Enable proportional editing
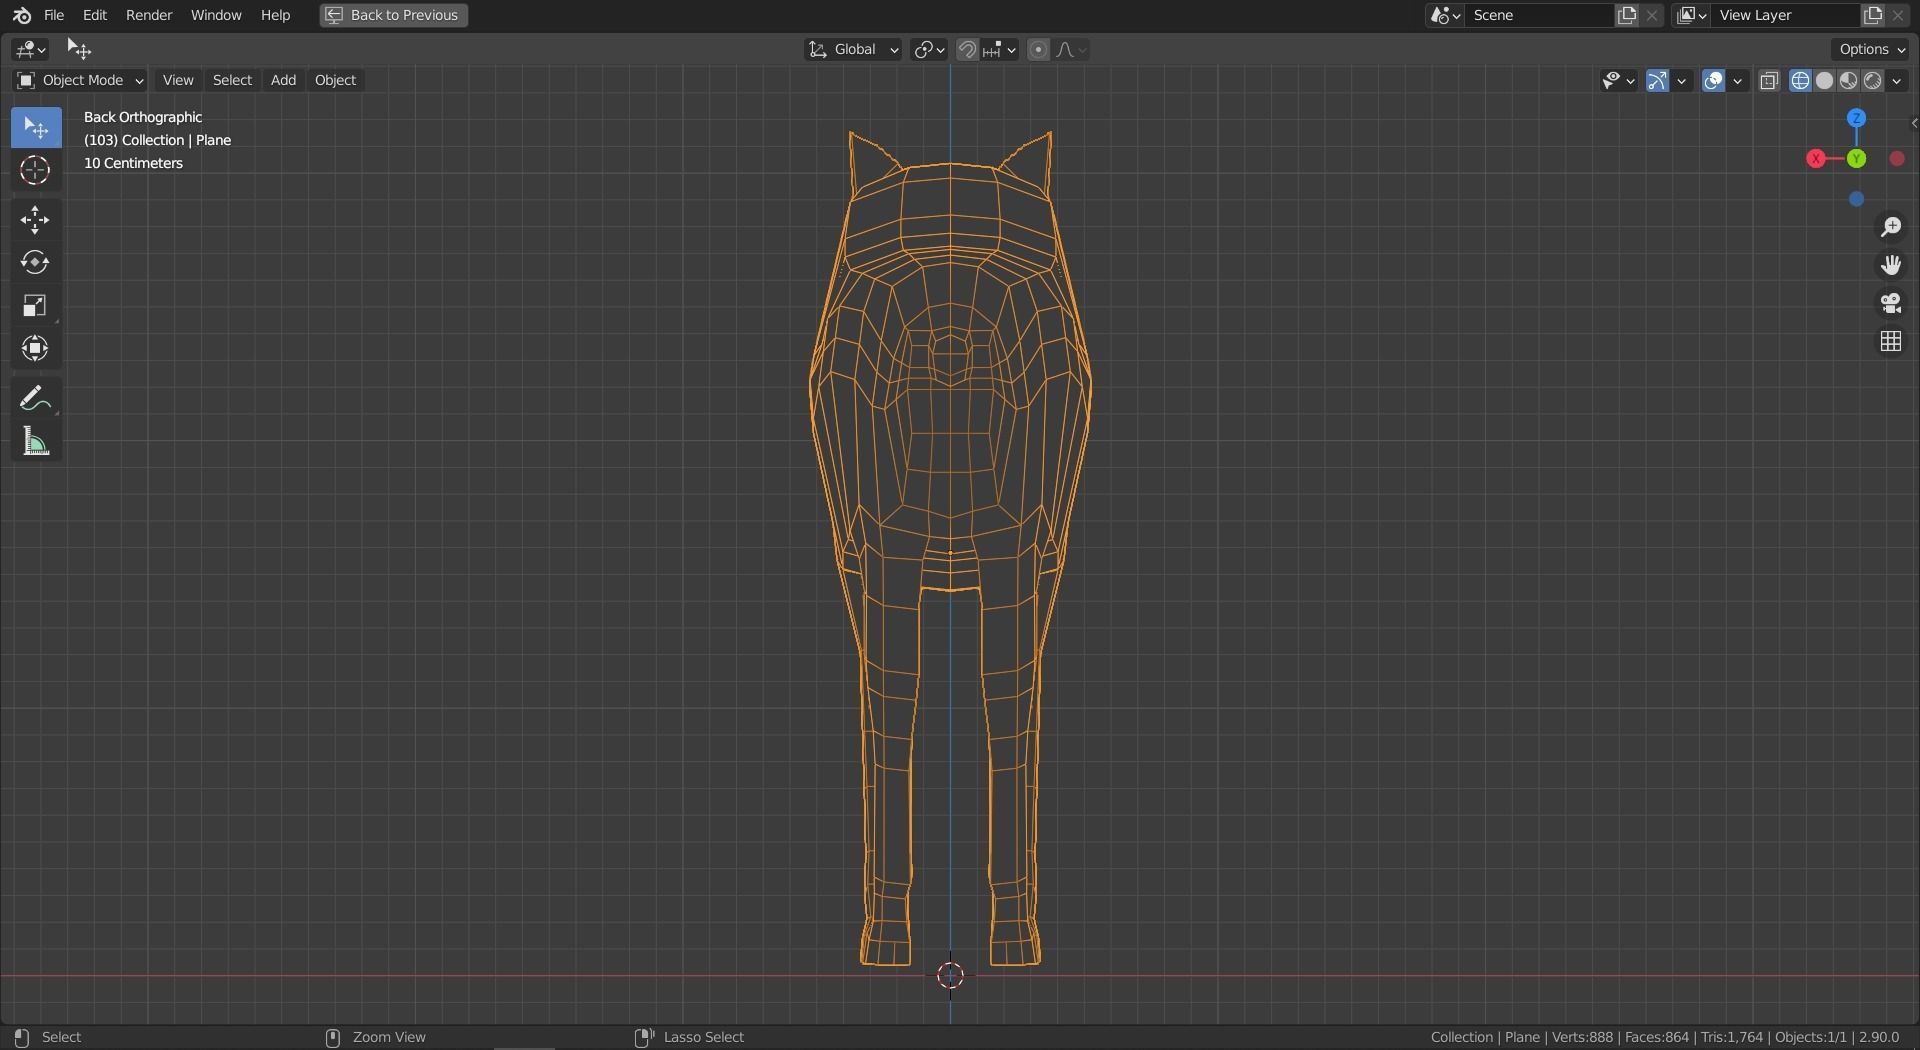 (x=1039, y=50)
